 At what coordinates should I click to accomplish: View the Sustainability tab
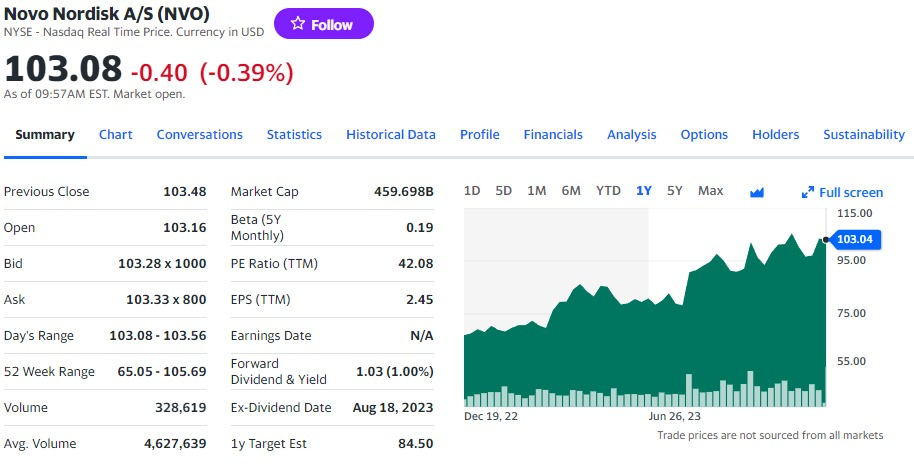tap(864, 135)
